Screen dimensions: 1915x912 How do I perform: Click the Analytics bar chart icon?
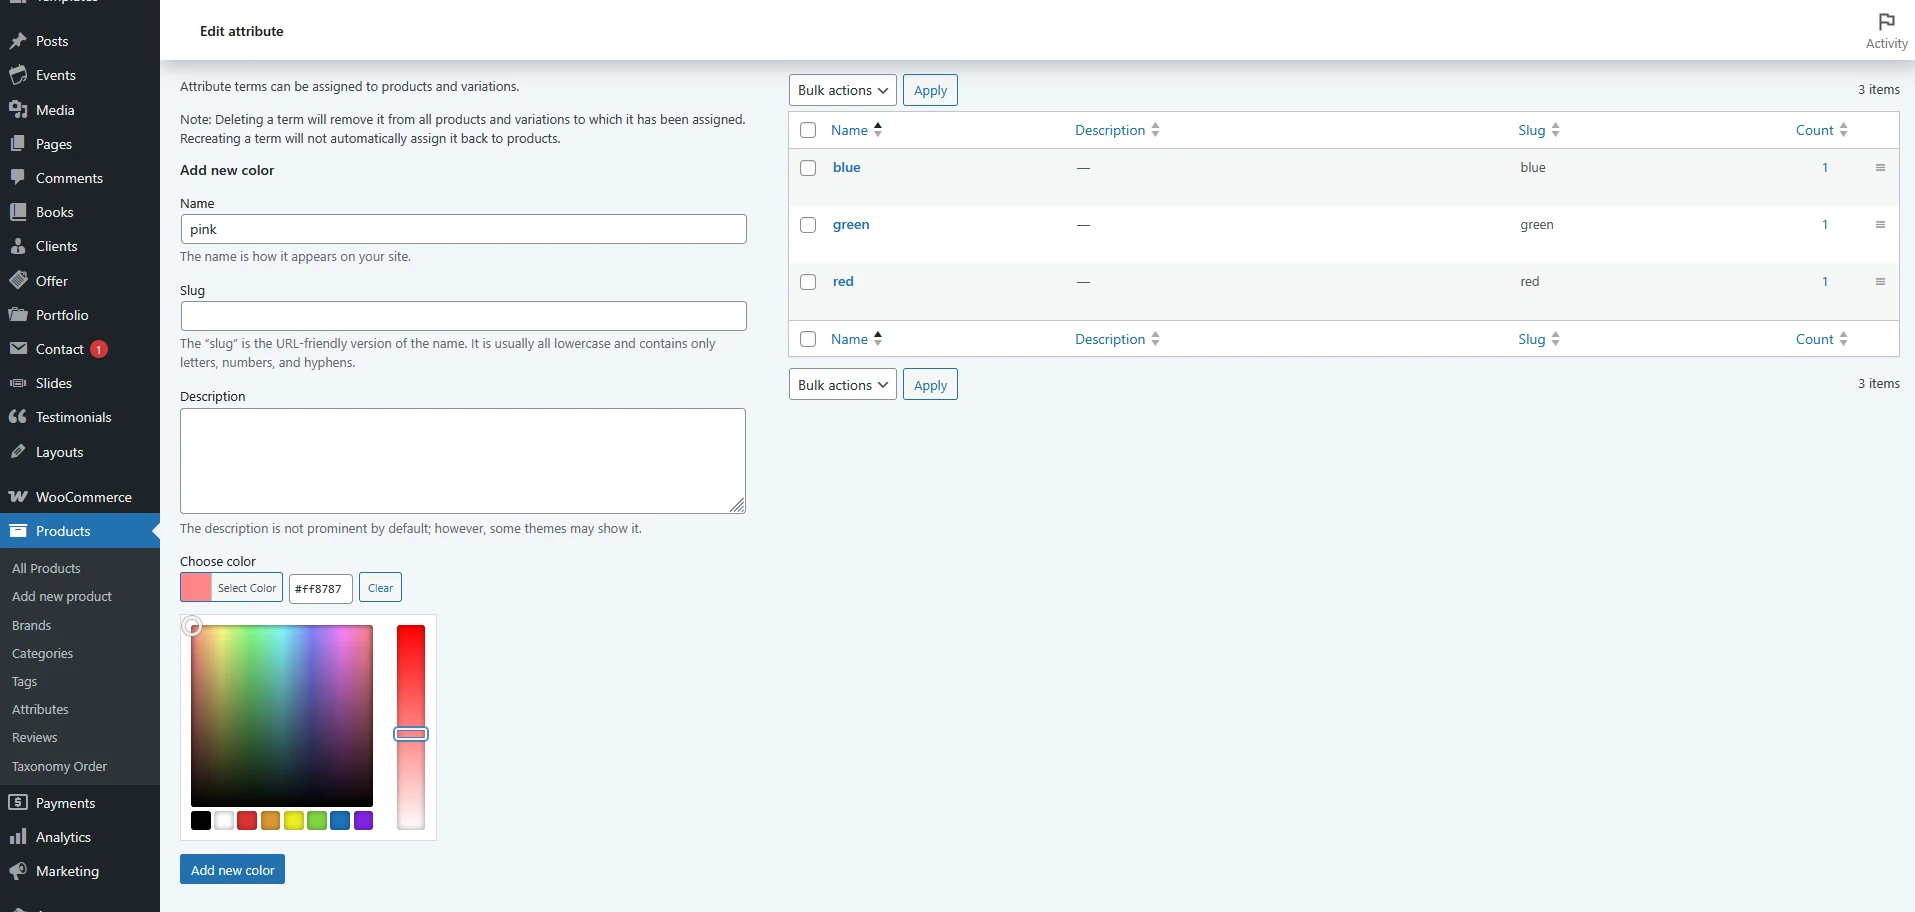(18, 837)
